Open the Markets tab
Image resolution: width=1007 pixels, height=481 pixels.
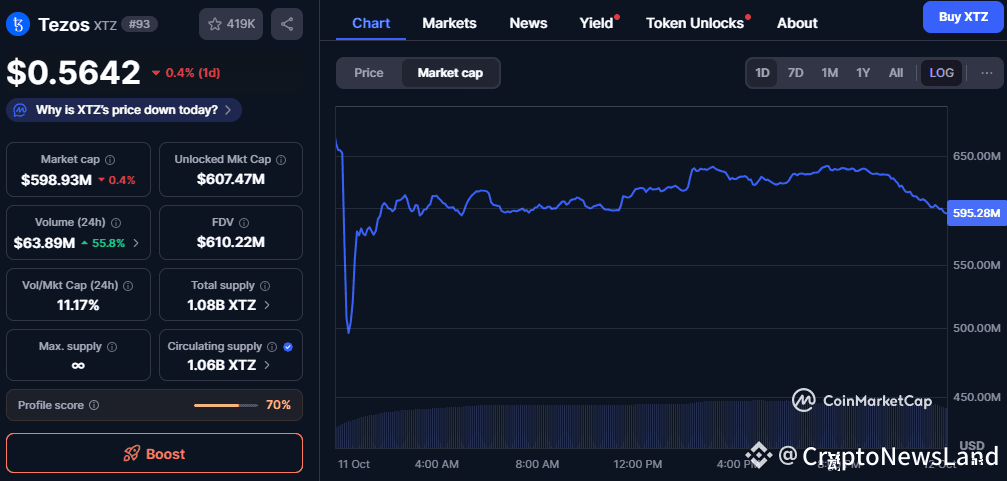[449, 23]
